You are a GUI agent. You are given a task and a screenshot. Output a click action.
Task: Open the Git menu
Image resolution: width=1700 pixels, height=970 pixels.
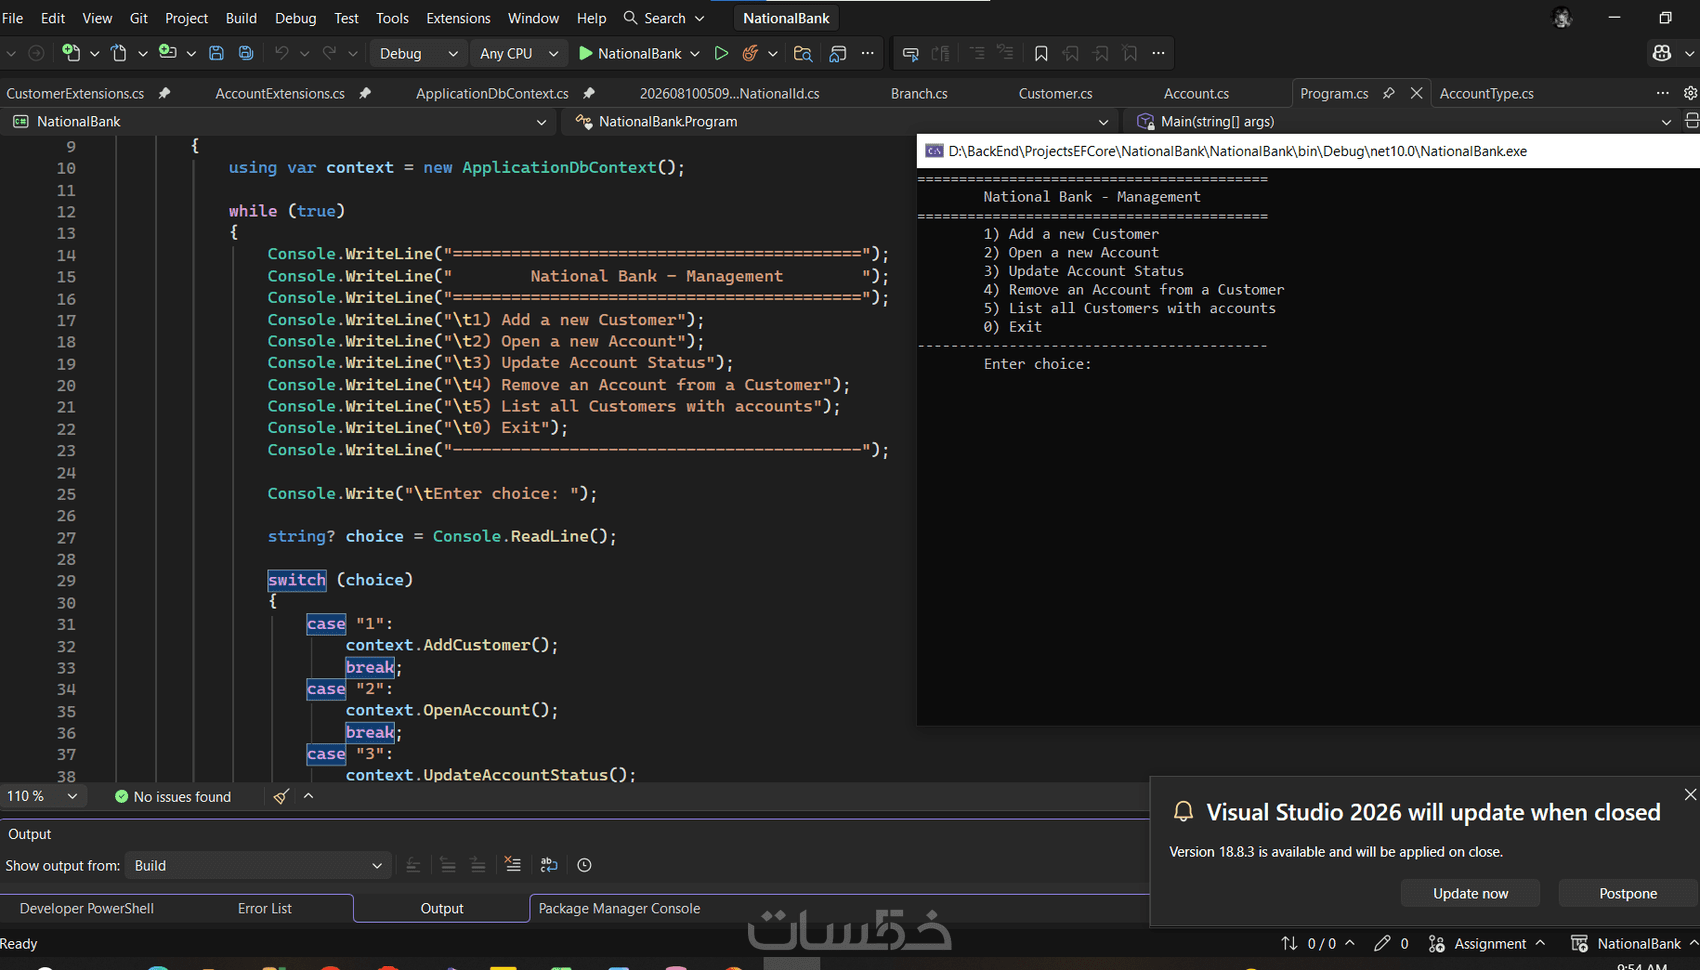(139, 18)
